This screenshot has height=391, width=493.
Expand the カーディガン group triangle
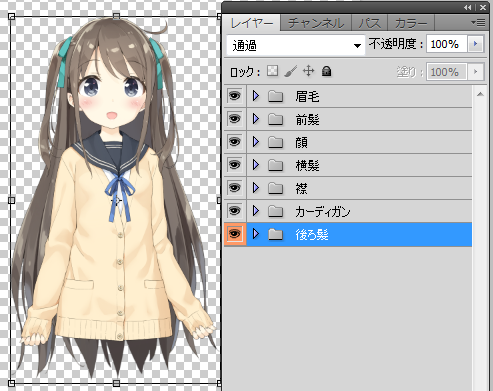click(256, 211)
